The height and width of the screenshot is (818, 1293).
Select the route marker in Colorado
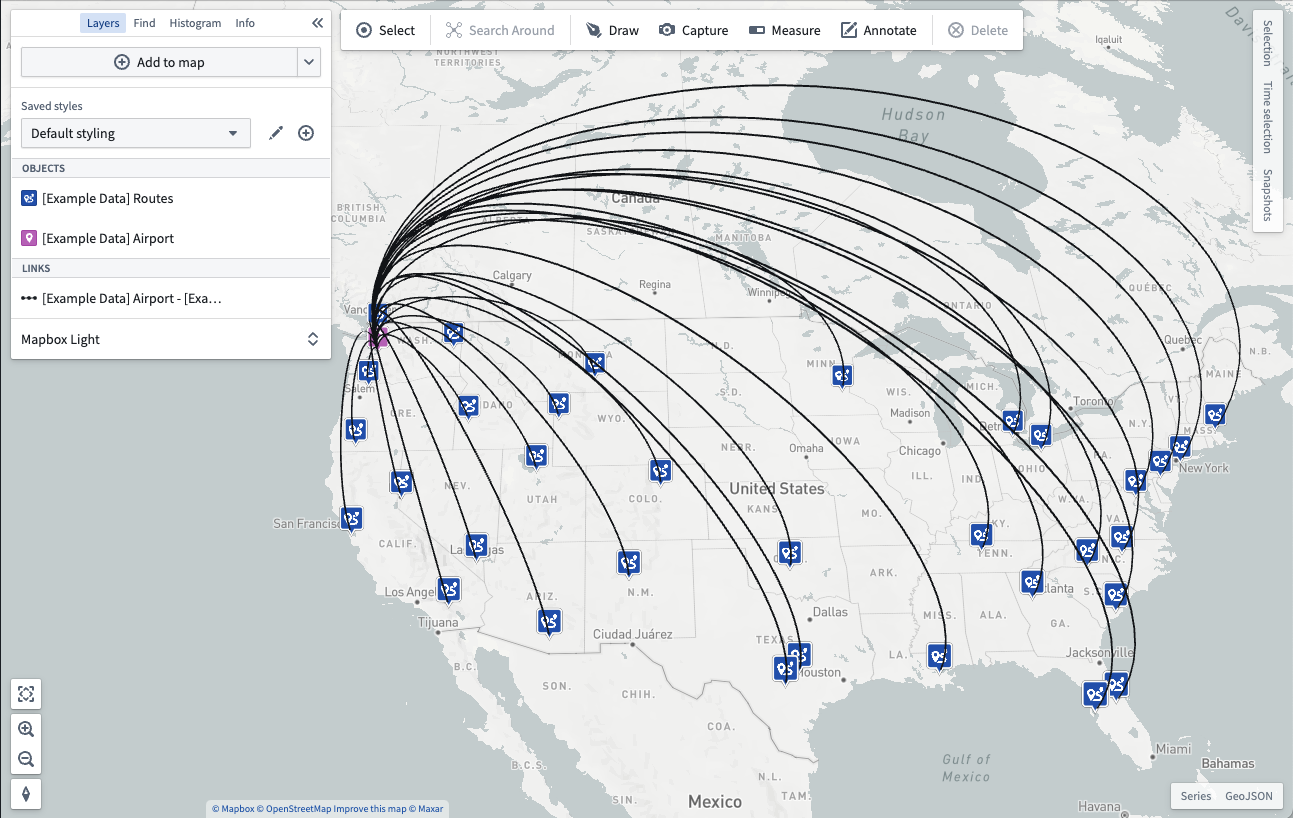(x=660, y=471)
